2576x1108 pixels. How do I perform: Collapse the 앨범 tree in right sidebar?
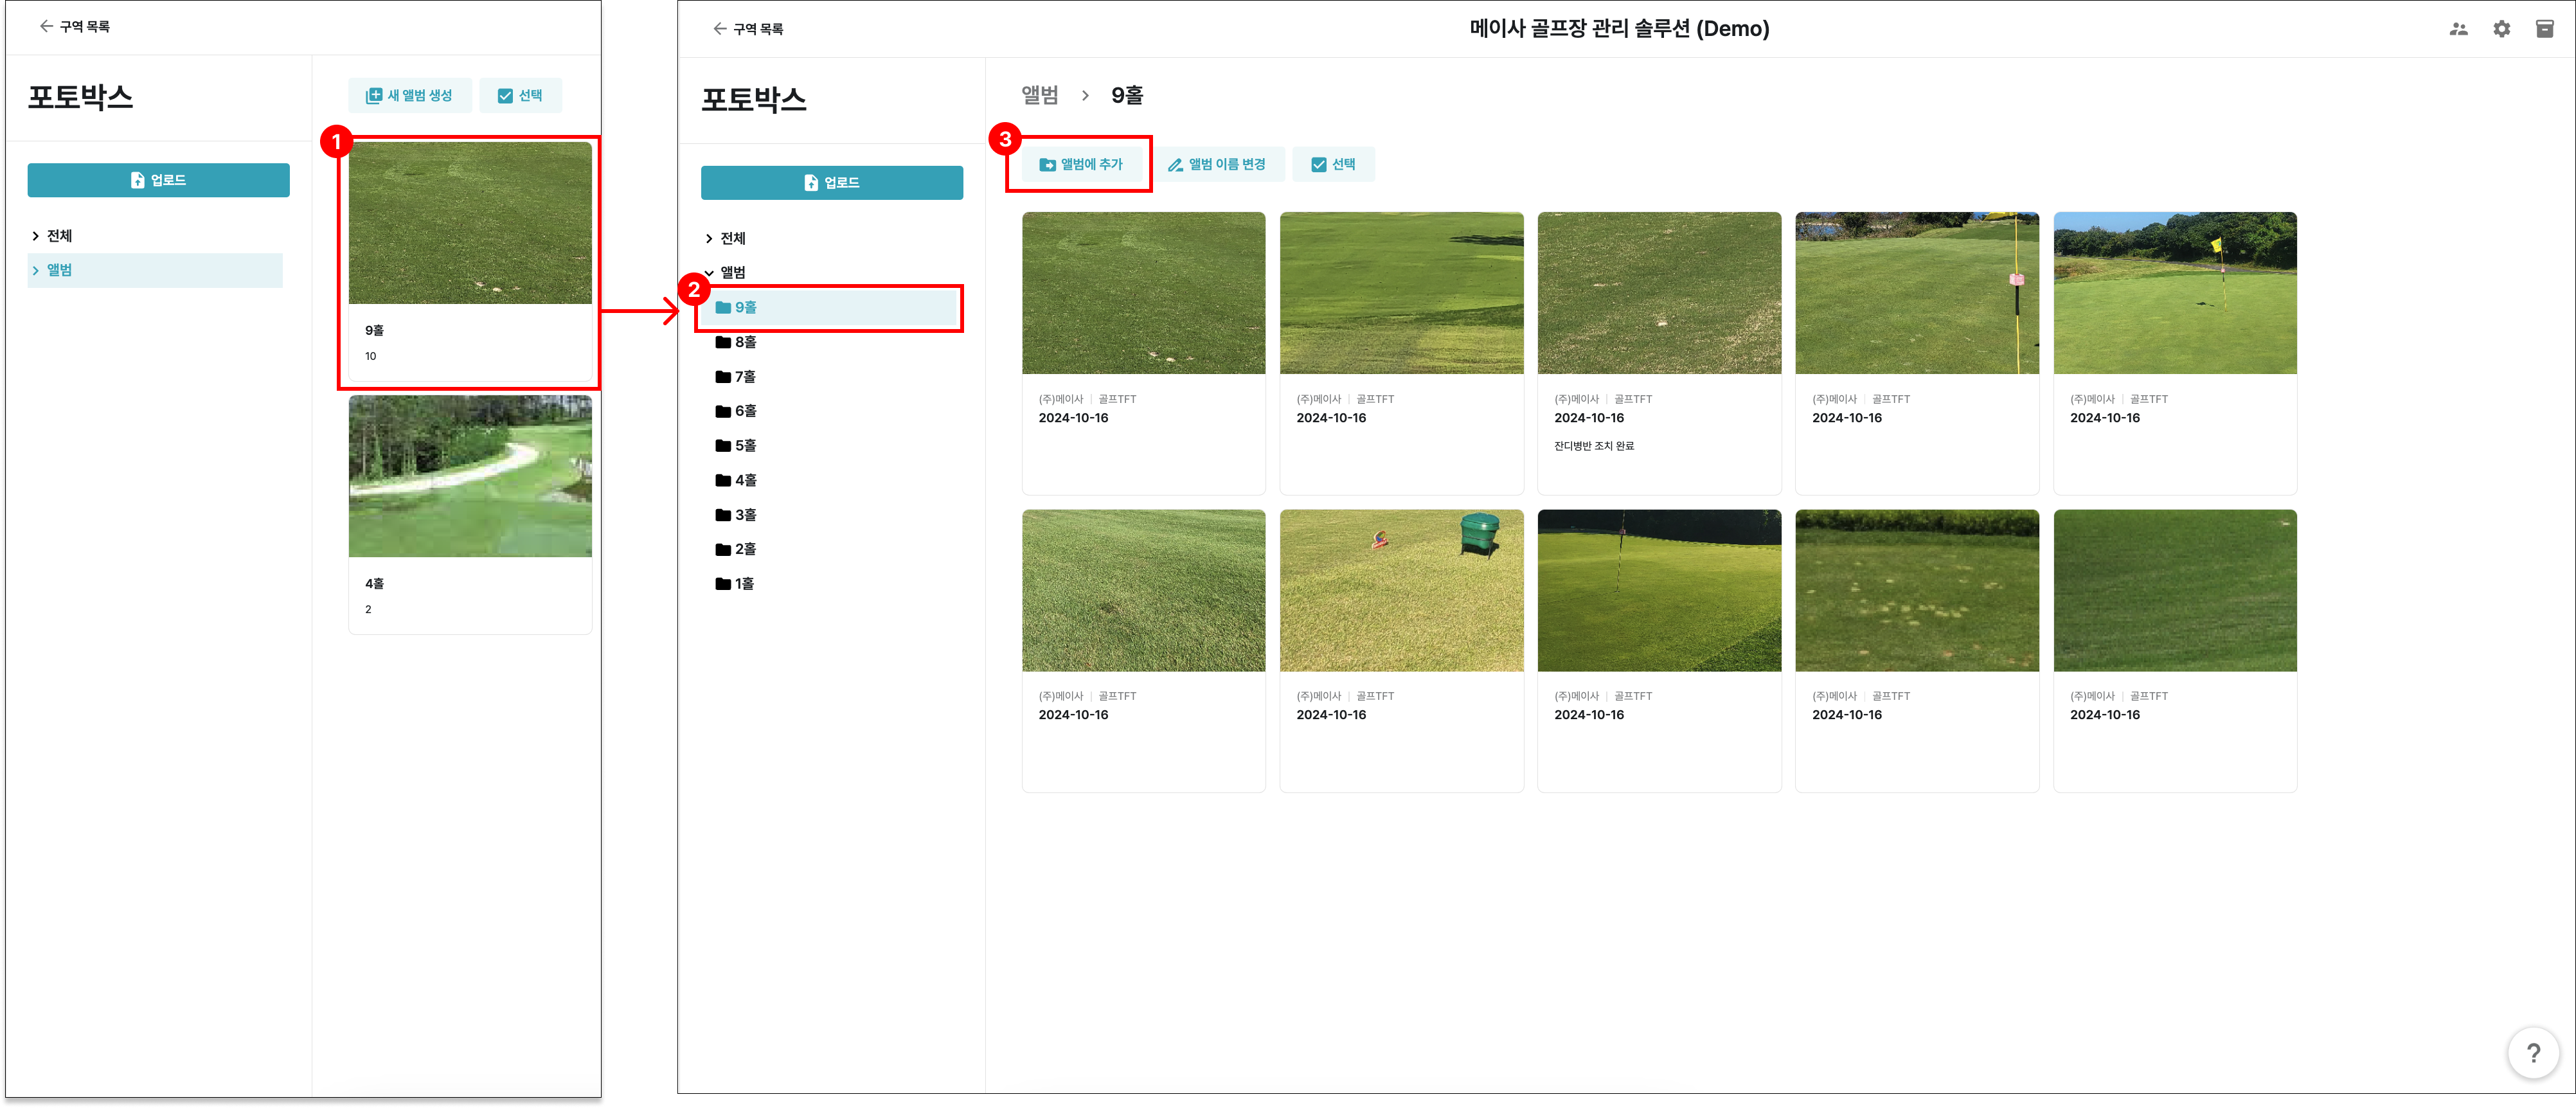[709, 272]
